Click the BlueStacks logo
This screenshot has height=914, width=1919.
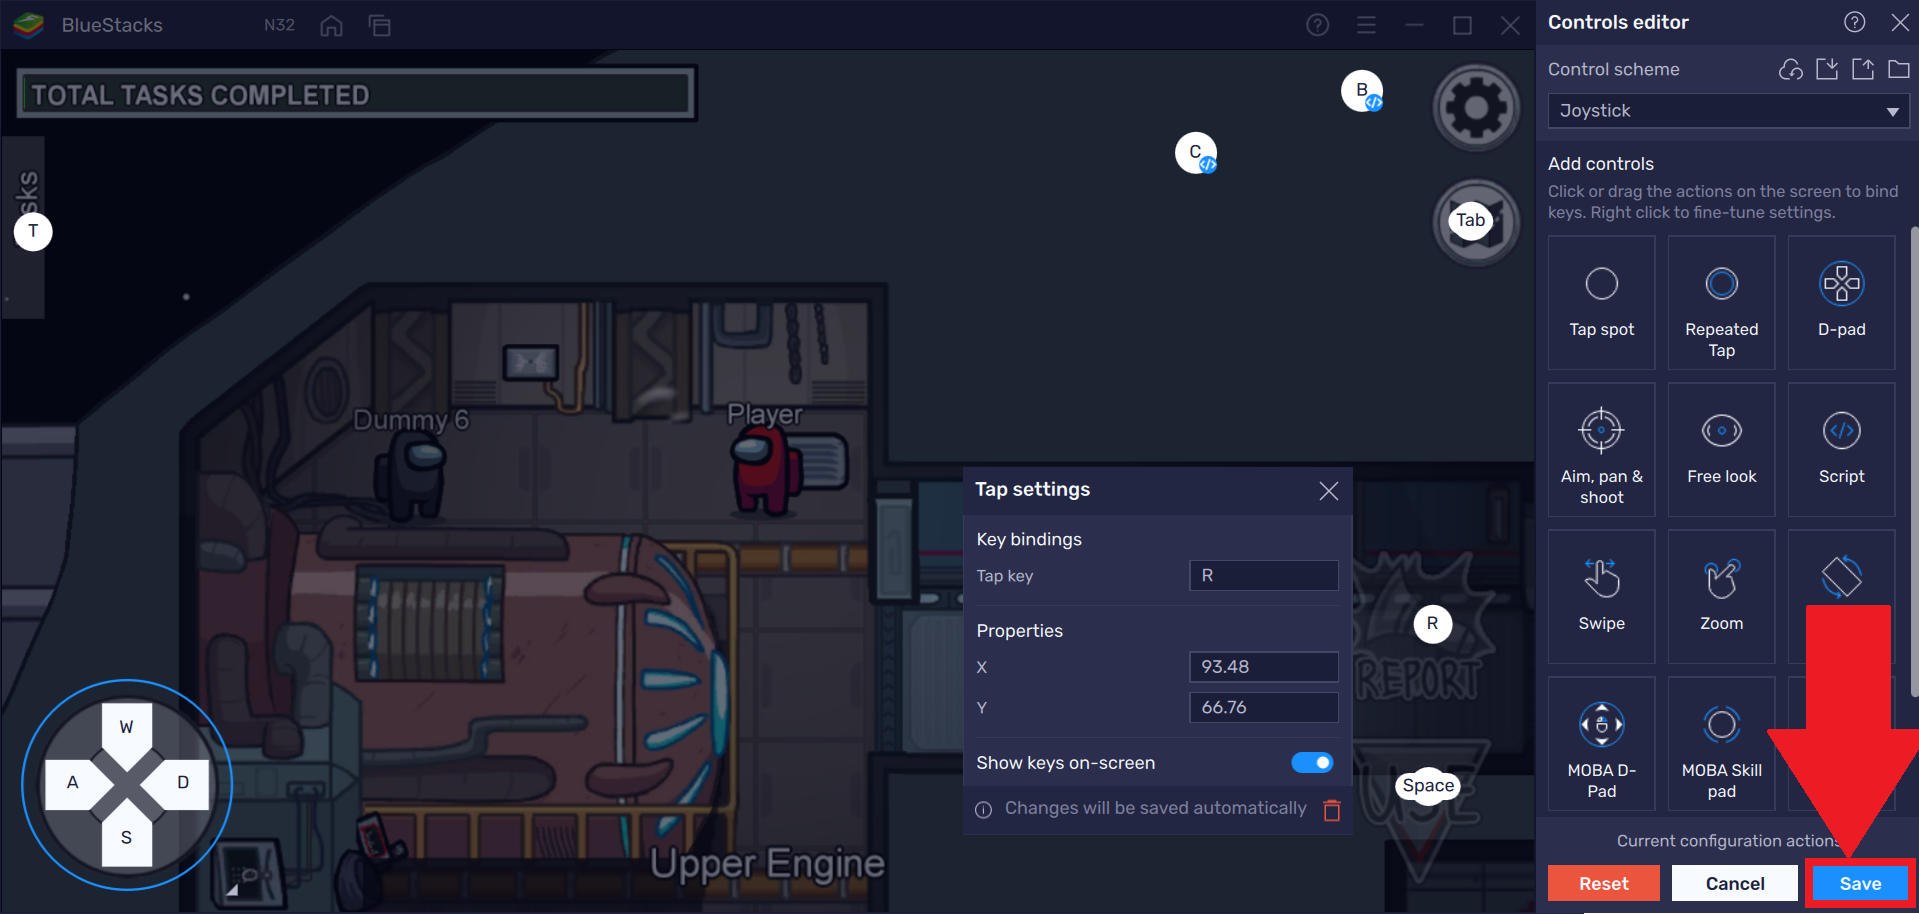click(x=28, y=25)
